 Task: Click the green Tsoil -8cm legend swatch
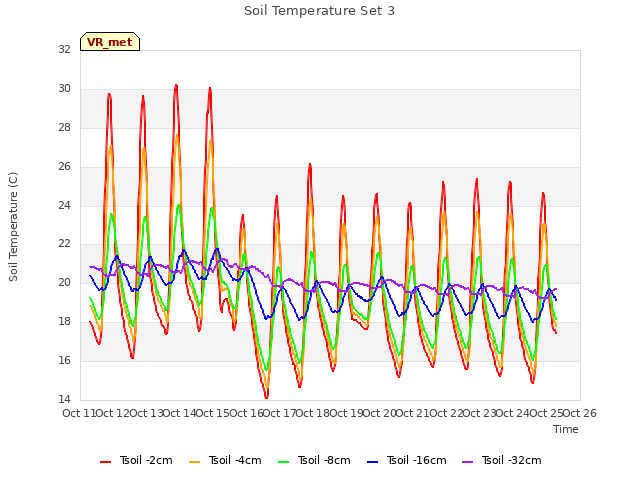[x=283, y=462]
